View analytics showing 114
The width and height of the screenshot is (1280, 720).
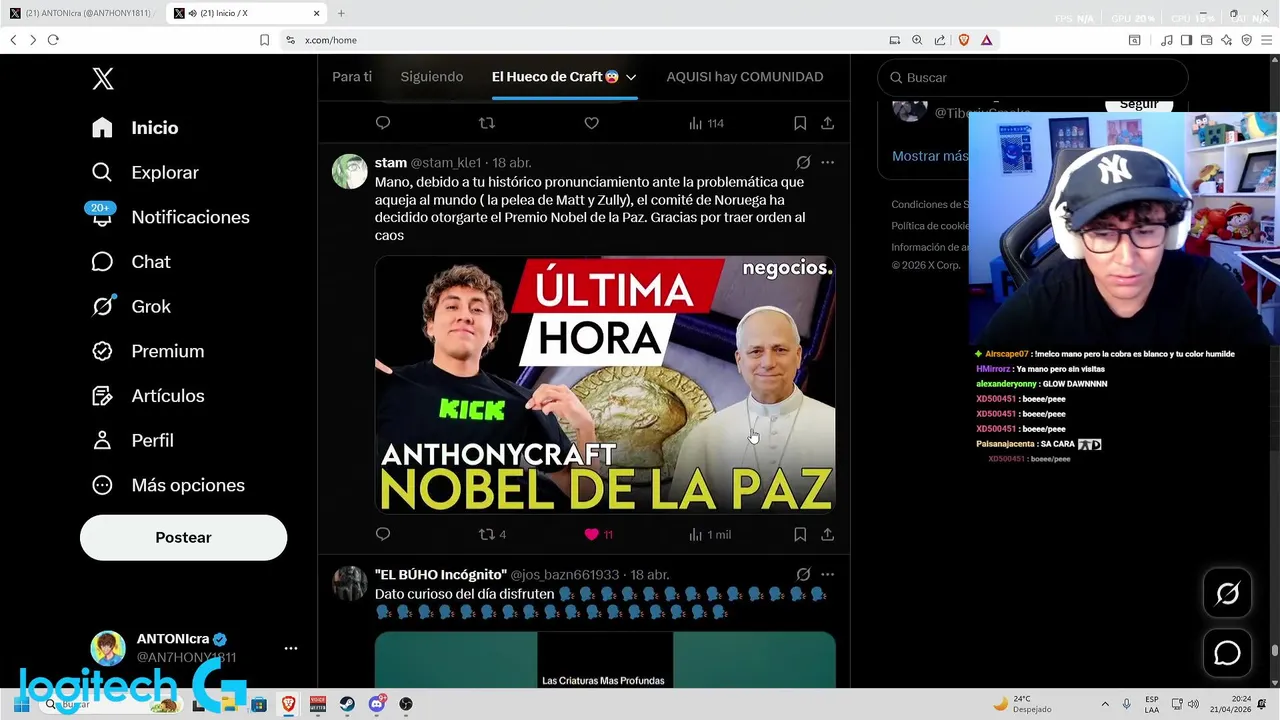click(x=706, y=123)
